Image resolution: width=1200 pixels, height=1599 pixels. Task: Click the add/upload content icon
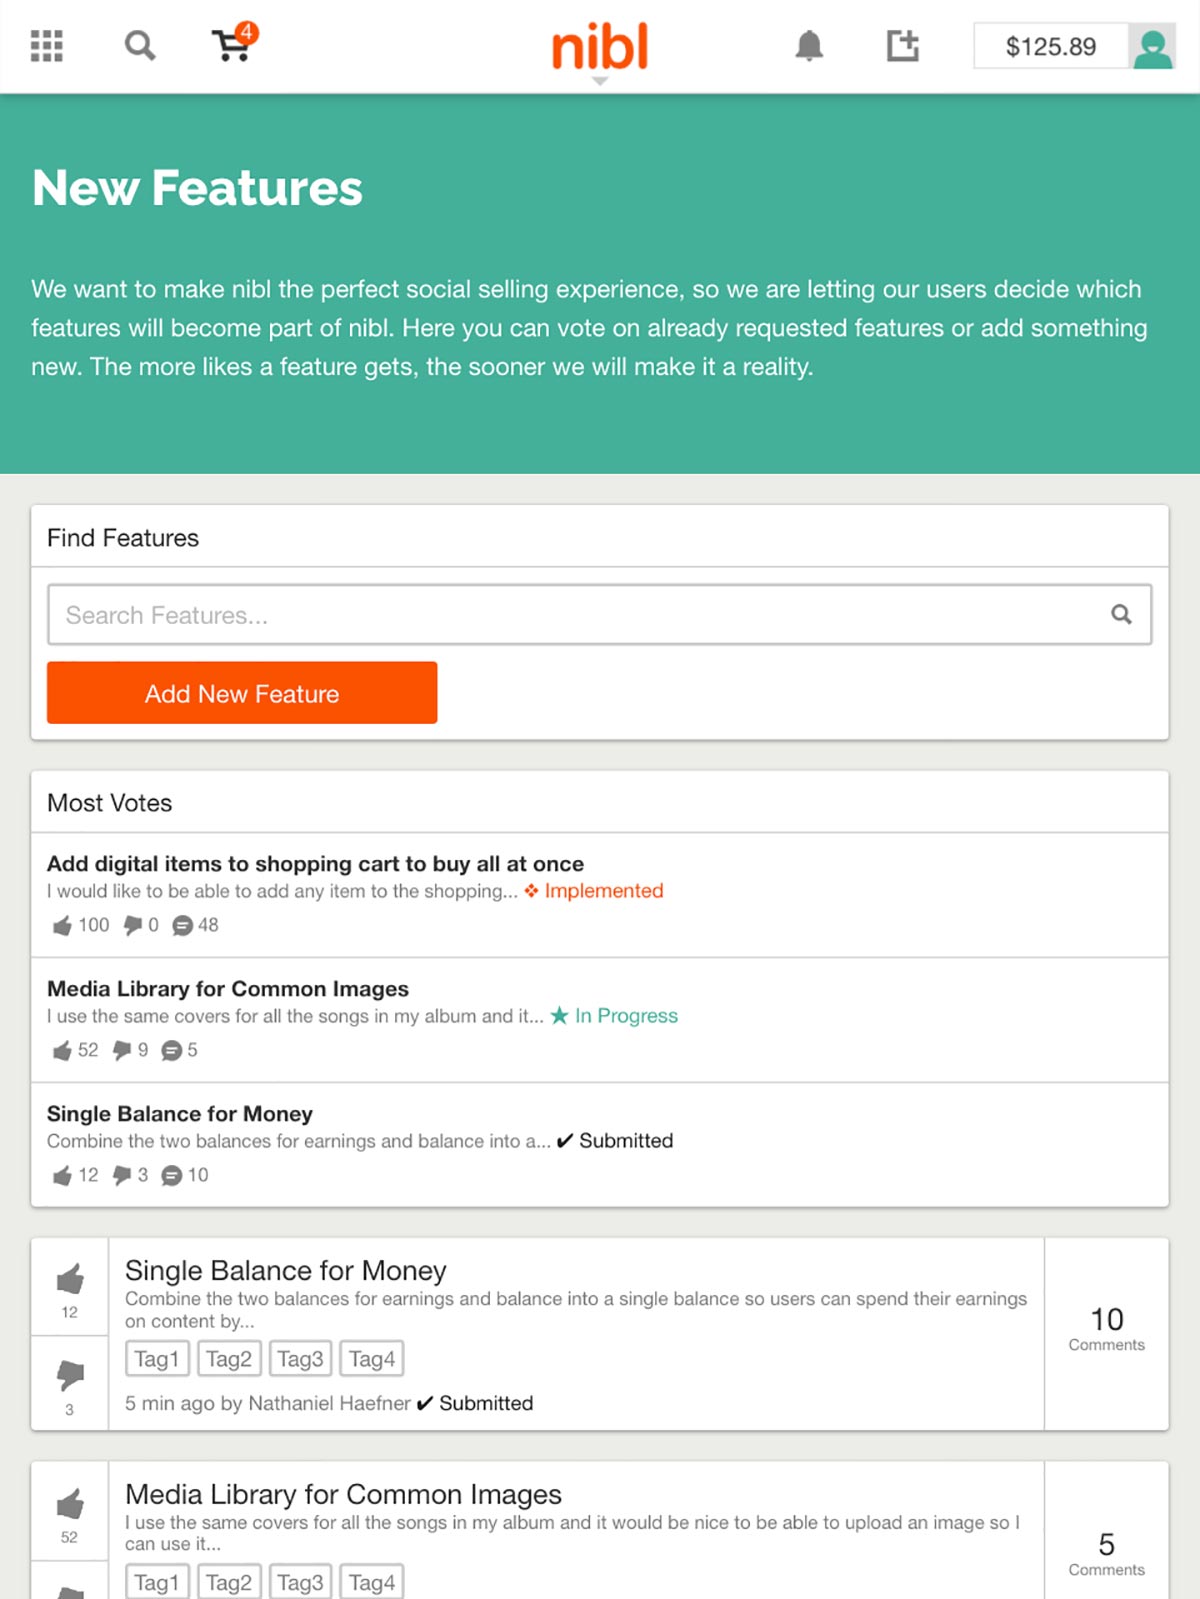click(902, 46)
